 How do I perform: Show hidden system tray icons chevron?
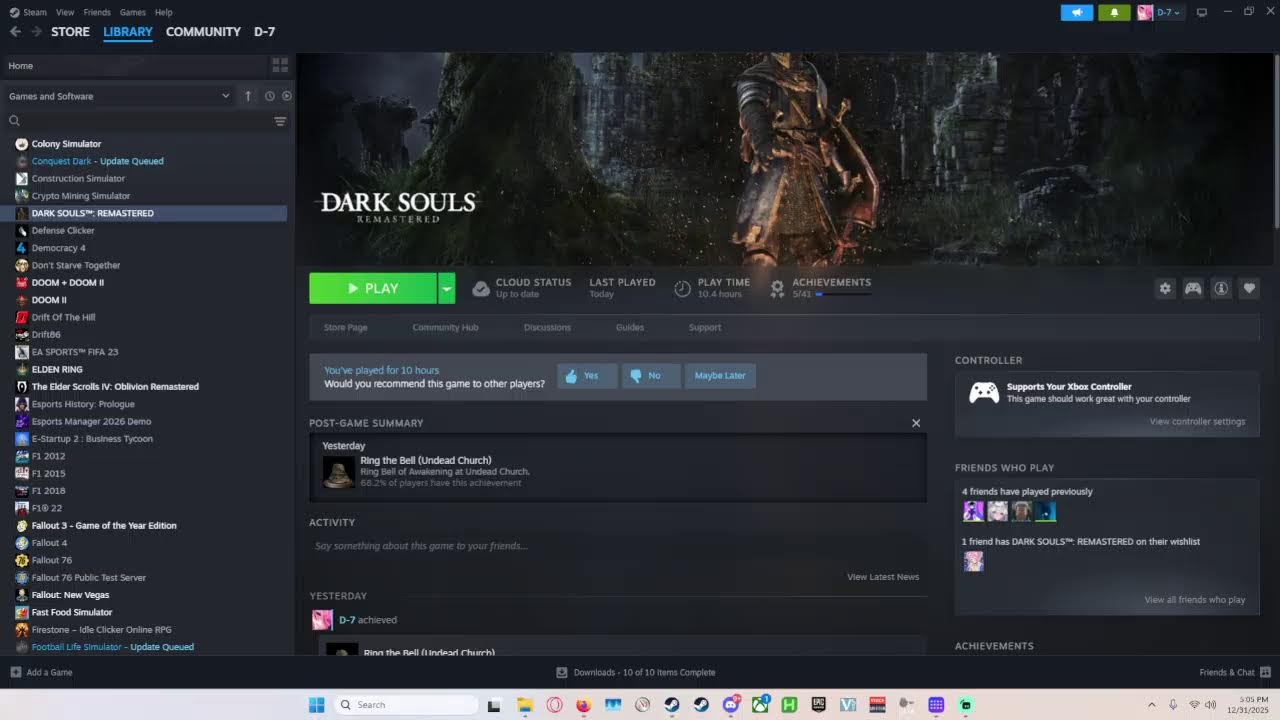(1151, 705)
